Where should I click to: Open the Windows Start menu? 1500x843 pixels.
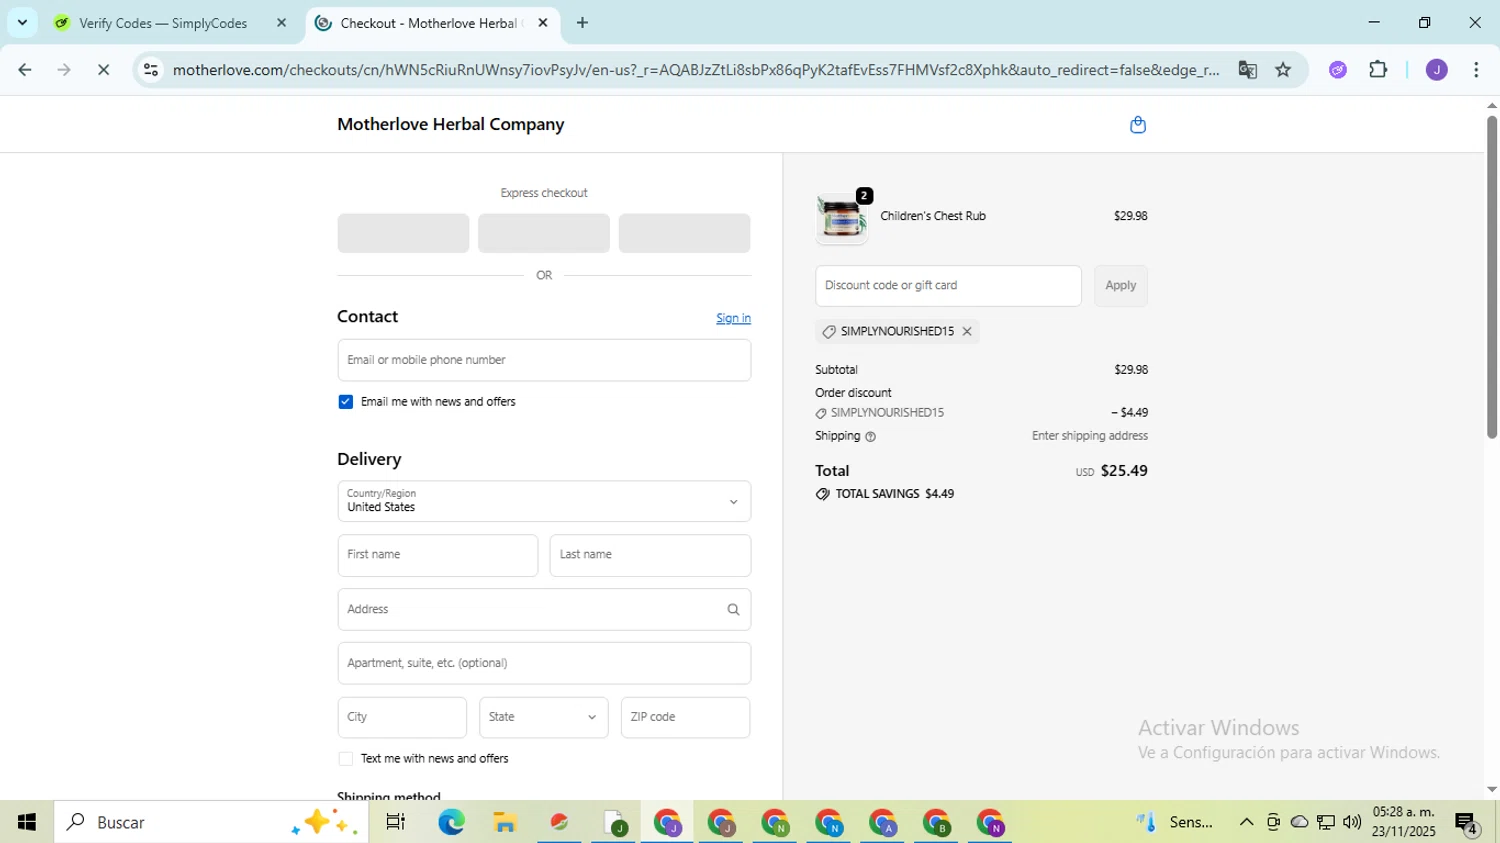point(27,822)
